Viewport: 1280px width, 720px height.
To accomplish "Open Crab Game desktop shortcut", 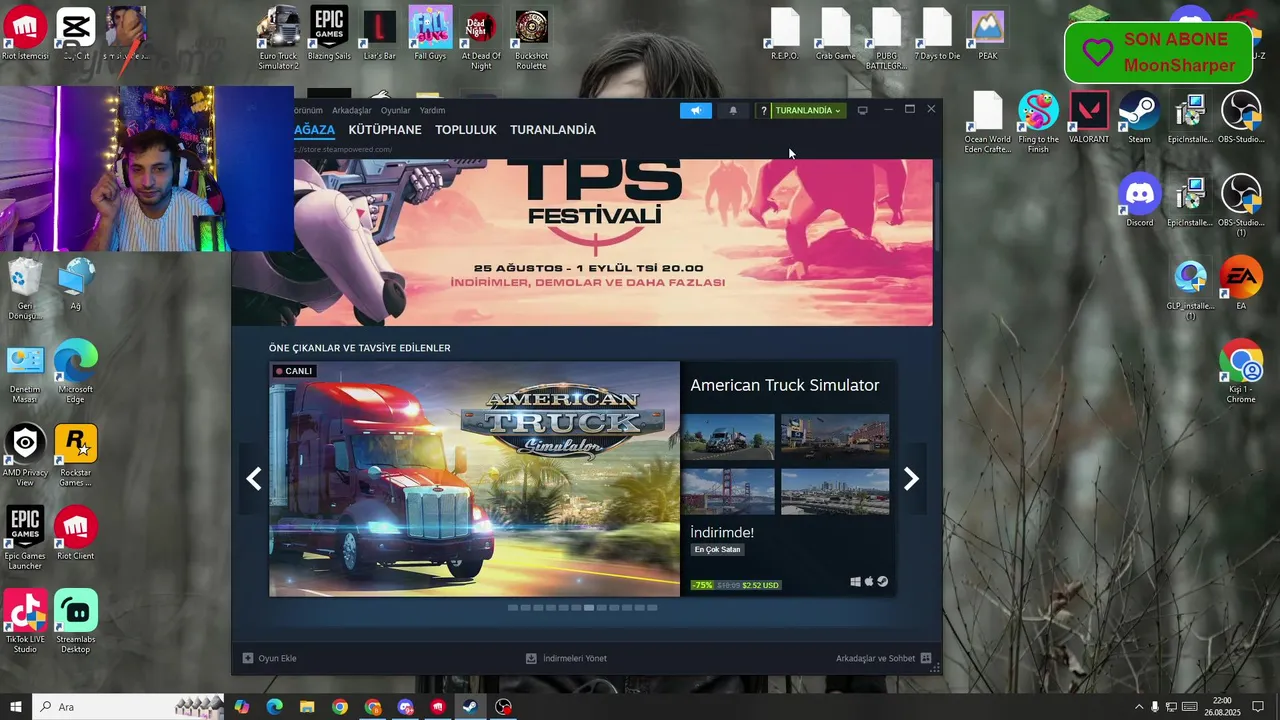I will tap(836, 35).
